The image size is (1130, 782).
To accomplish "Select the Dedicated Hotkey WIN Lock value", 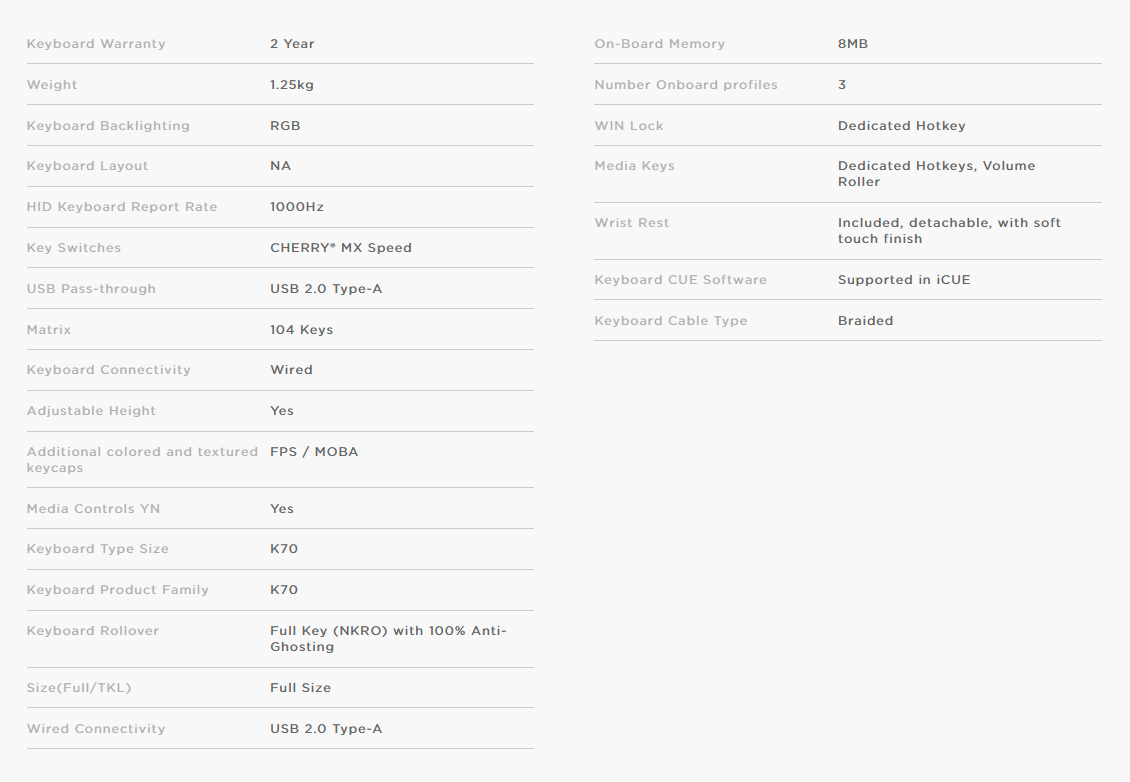I will click(902, 126).
